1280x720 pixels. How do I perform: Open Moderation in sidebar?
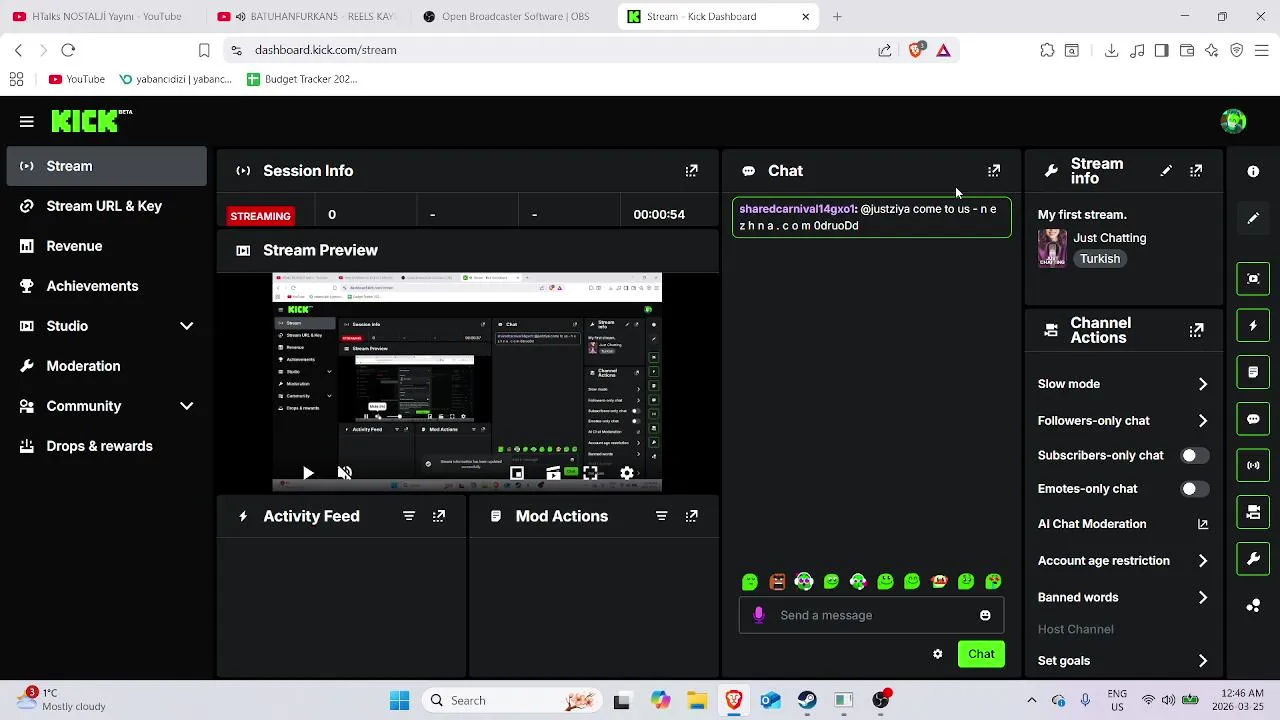pyautogui.click(x=106, y=366)
